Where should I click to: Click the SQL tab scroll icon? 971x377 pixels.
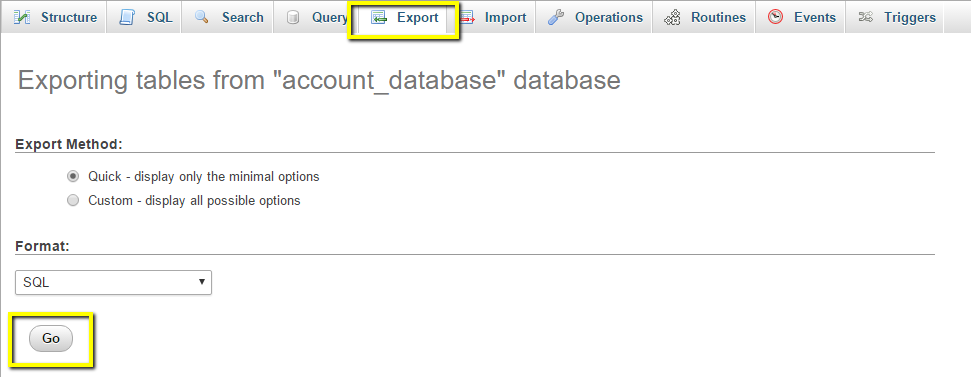pos(127,17)
